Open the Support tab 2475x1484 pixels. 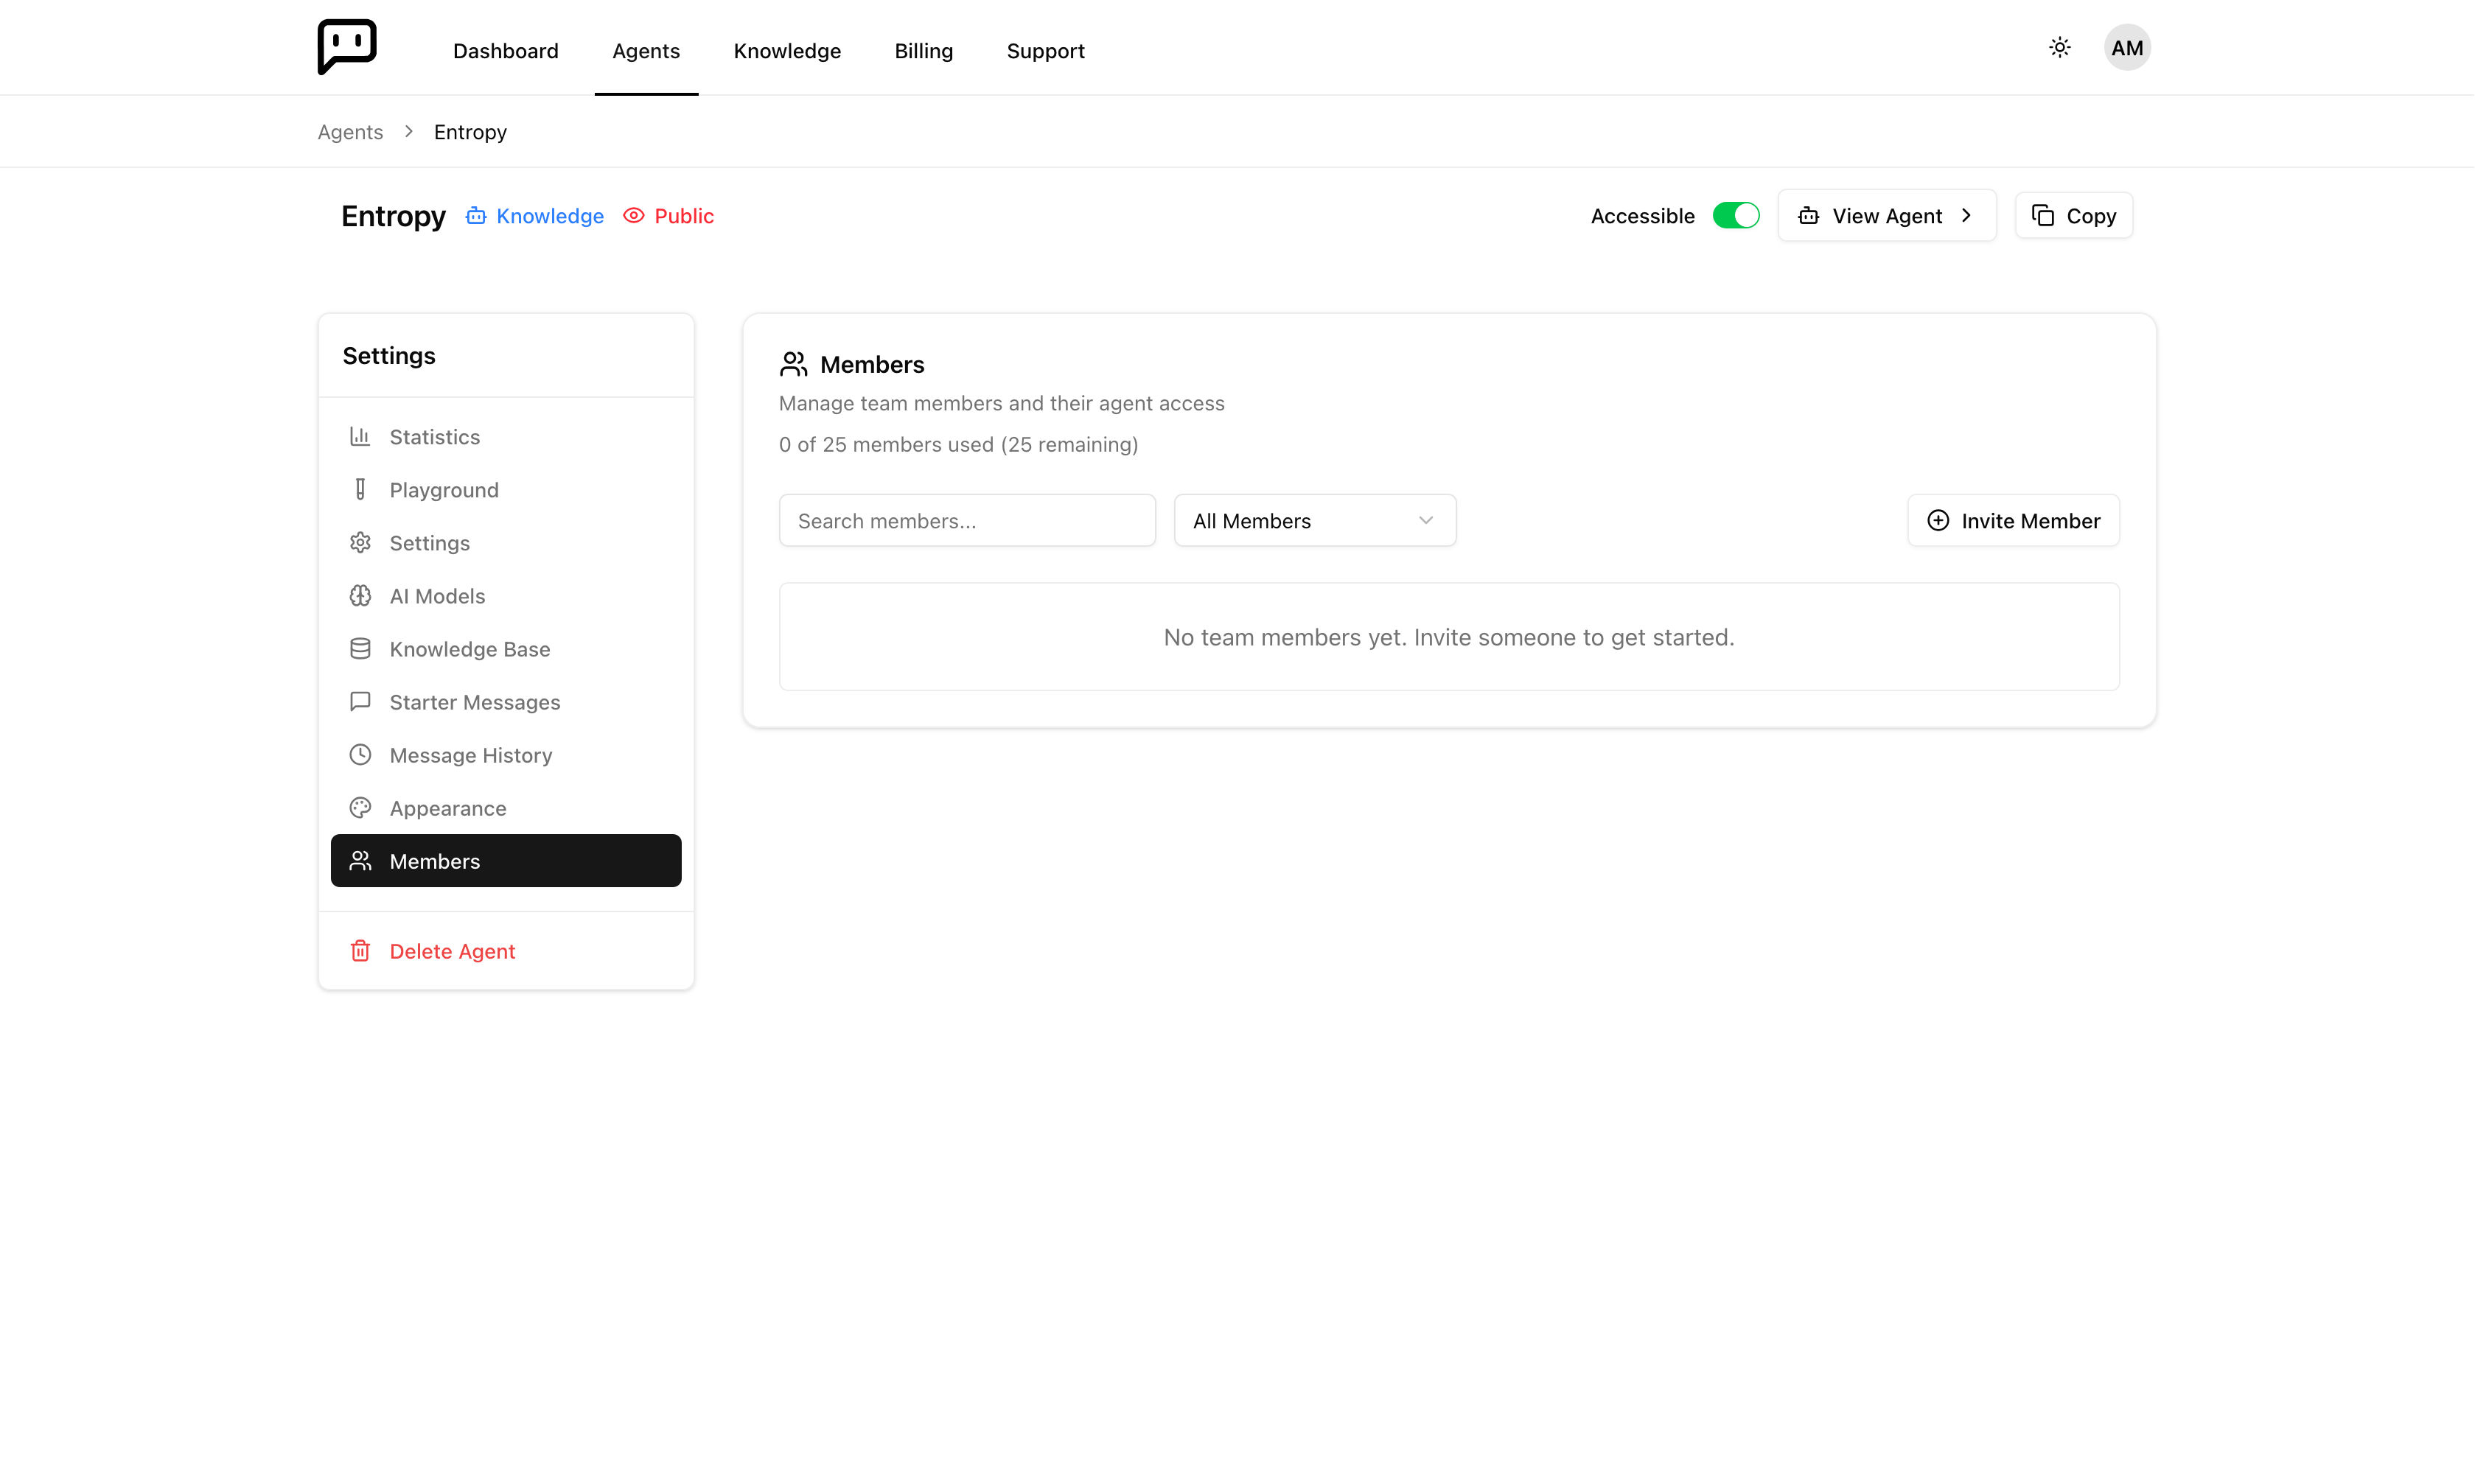point(1045,50)
